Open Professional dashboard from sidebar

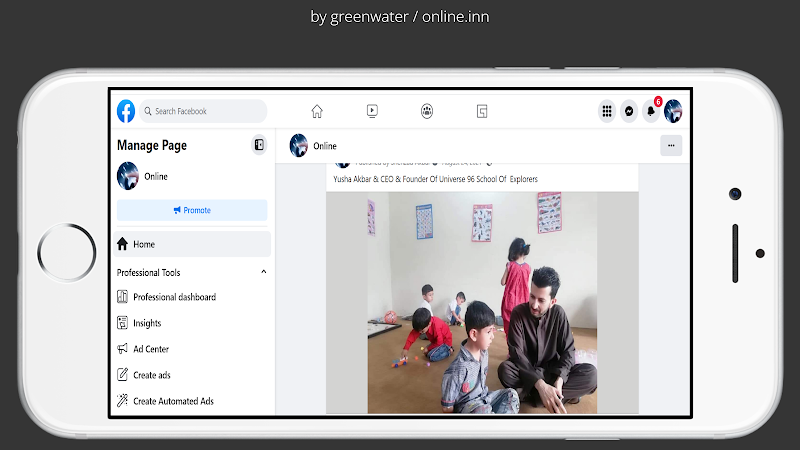pos(174,297)
